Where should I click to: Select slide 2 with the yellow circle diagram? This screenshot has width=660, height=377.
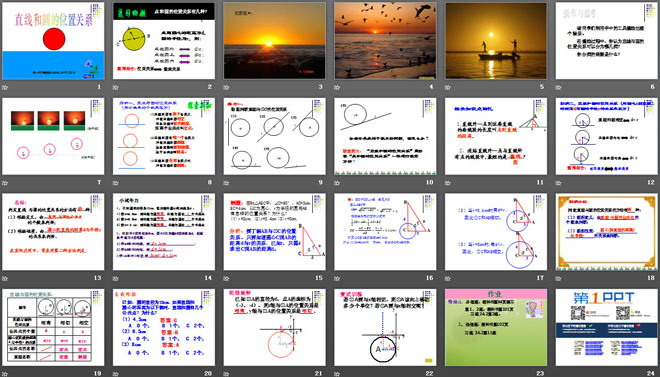[x=164, y=41]
